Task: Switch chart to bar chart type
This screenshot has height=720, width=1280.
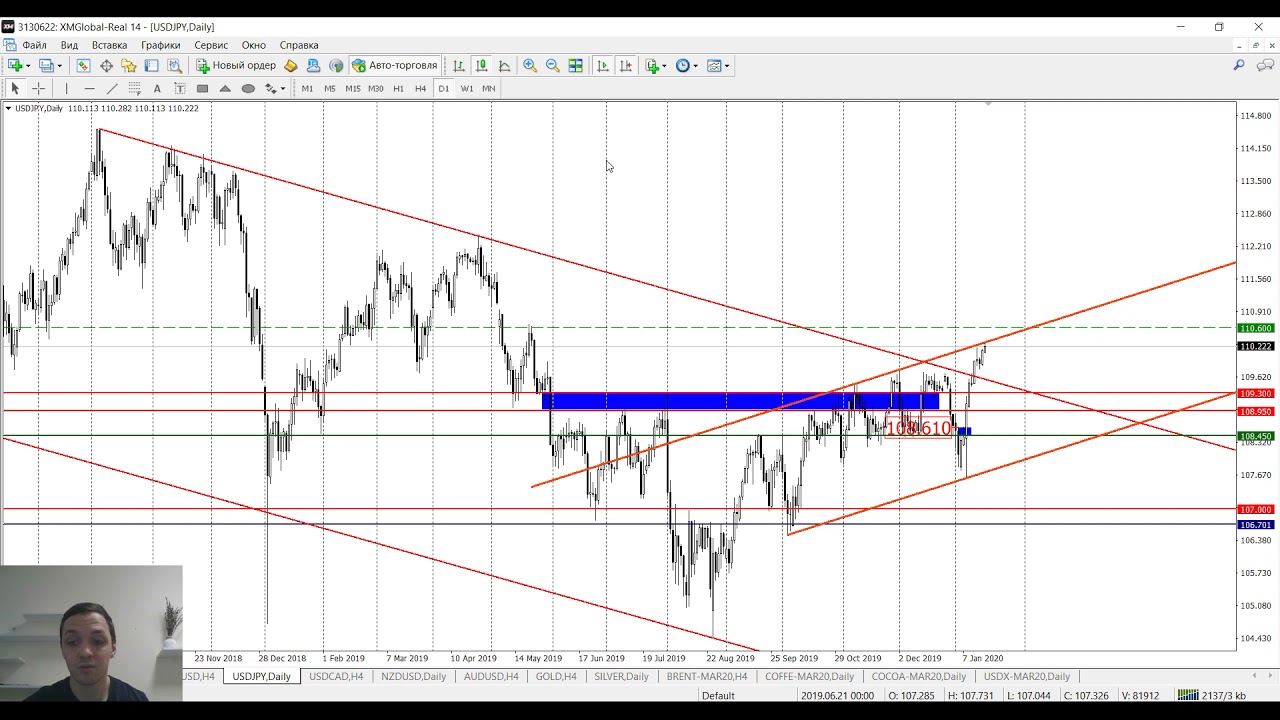Action: 459,65
